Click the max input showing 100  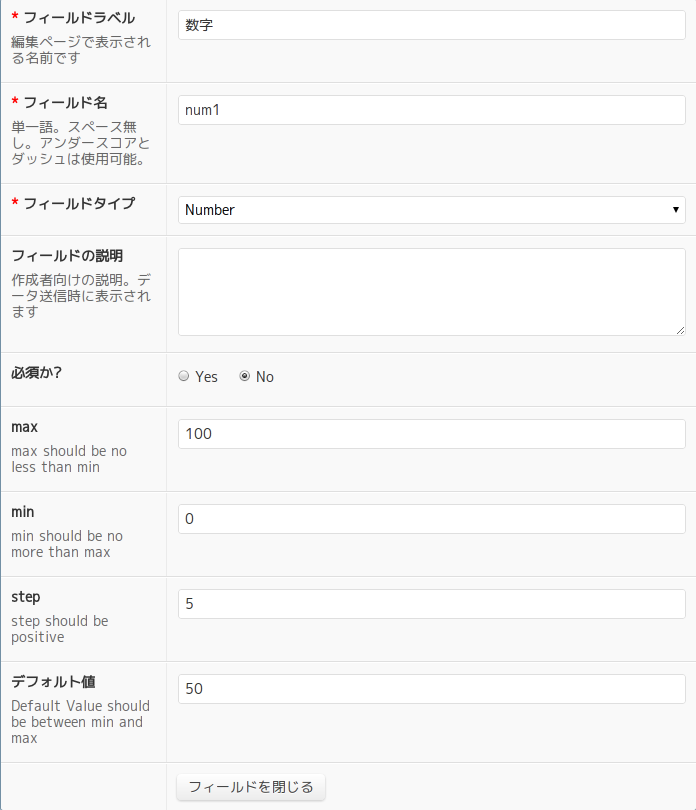pyautogui.click(x=431, y=434)
